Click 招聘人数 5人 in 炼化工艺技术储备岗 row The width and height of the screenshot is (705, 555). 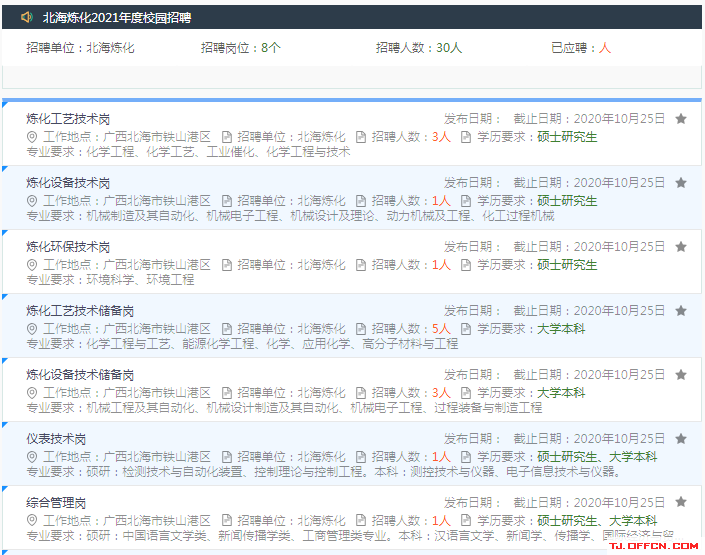pos(411,329)
